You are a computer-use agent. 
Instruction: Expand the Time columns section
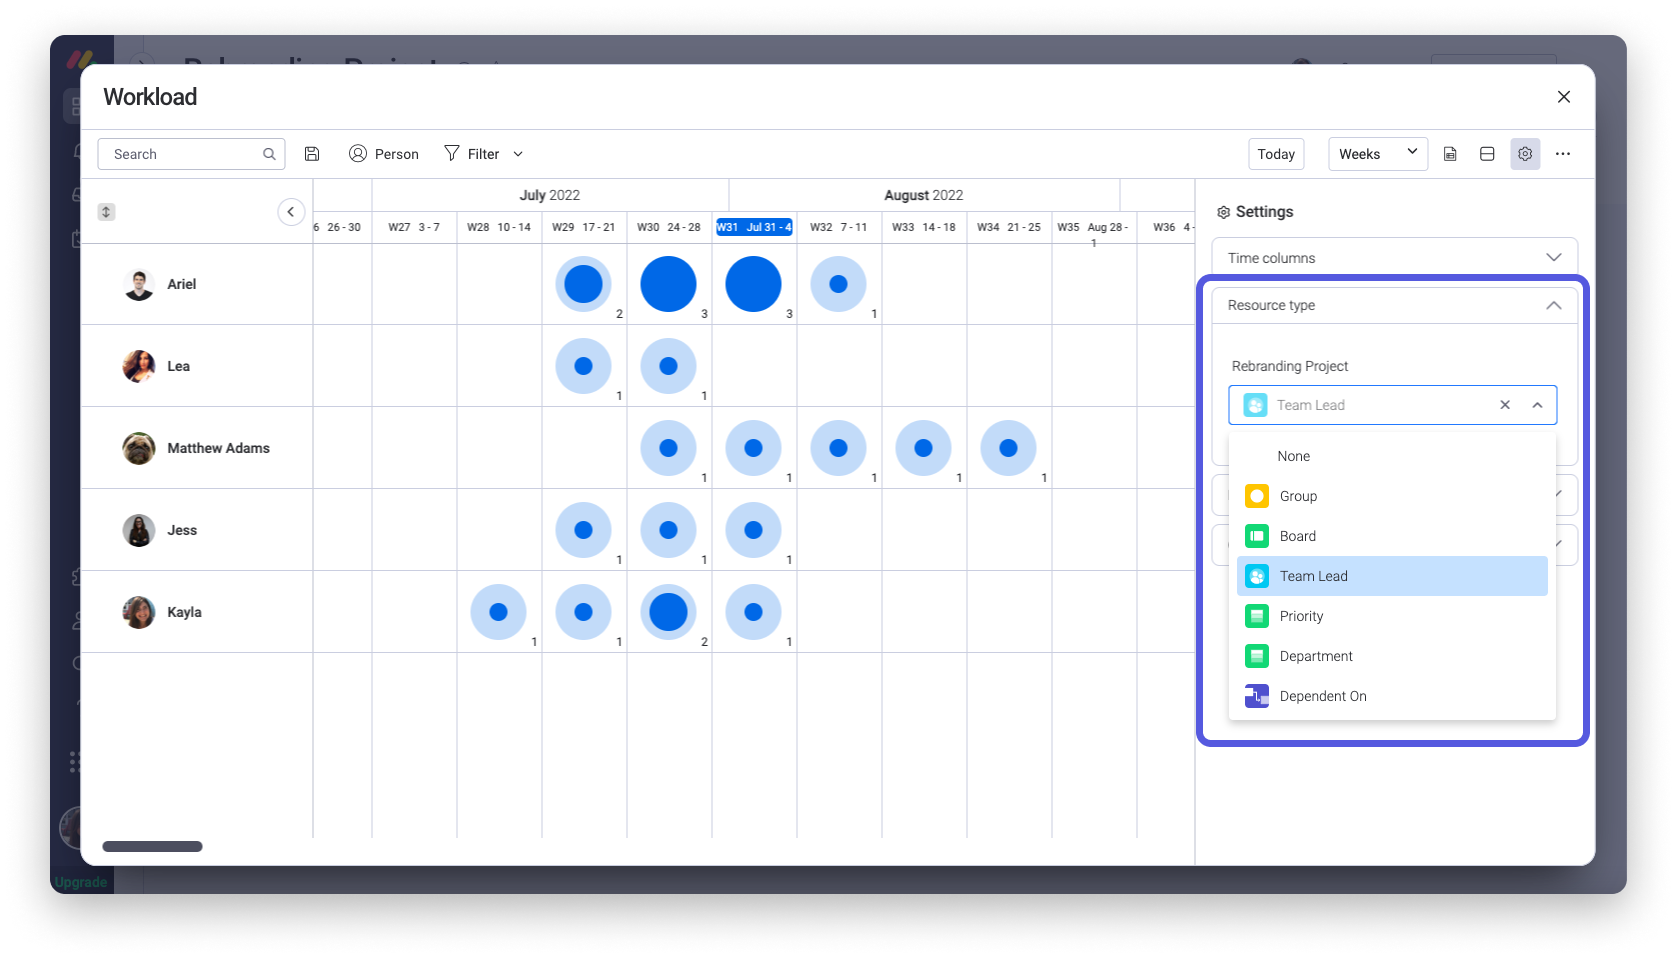click(x=1395, y=258)
